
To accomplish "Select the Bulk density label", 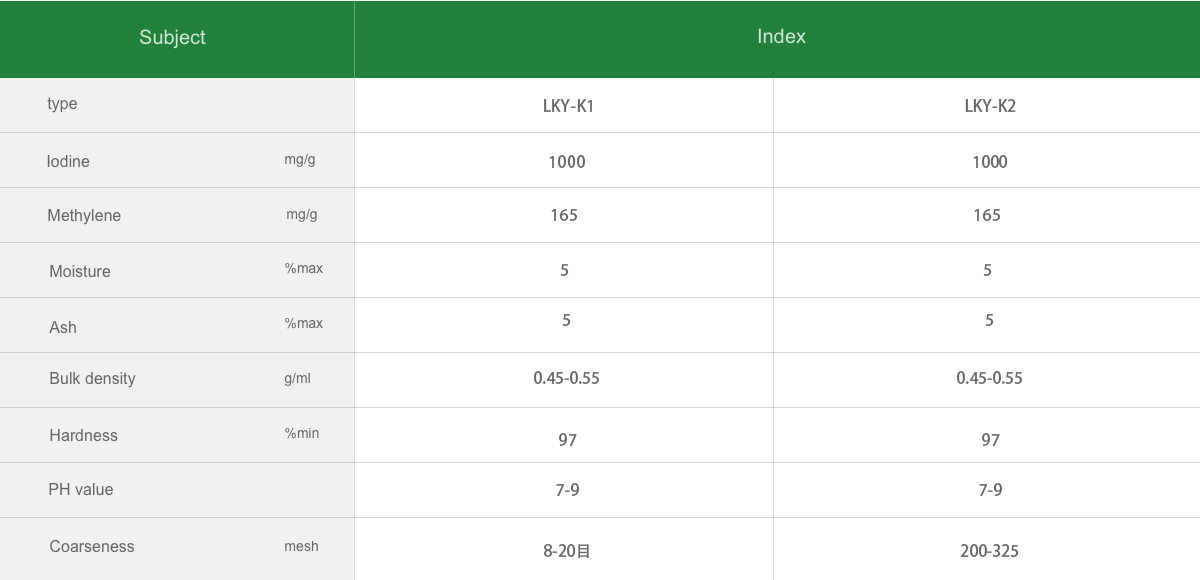I will (92, 379).
